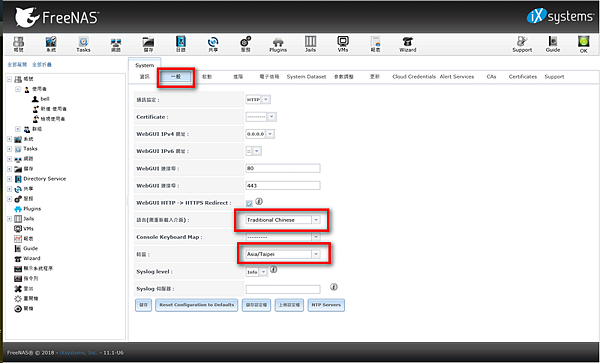Viewport: 600px width, 363px height.
Task: Open Storage icon in top toolbar
Action: [148, 44]
